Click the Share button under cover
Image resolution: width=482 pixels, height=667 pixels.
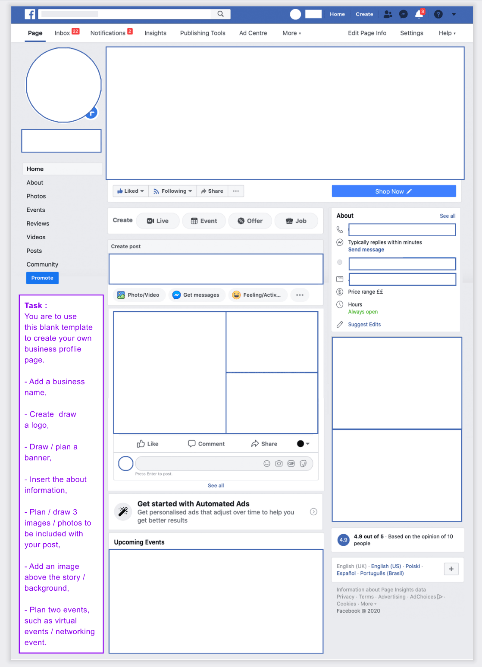[212, 191]
